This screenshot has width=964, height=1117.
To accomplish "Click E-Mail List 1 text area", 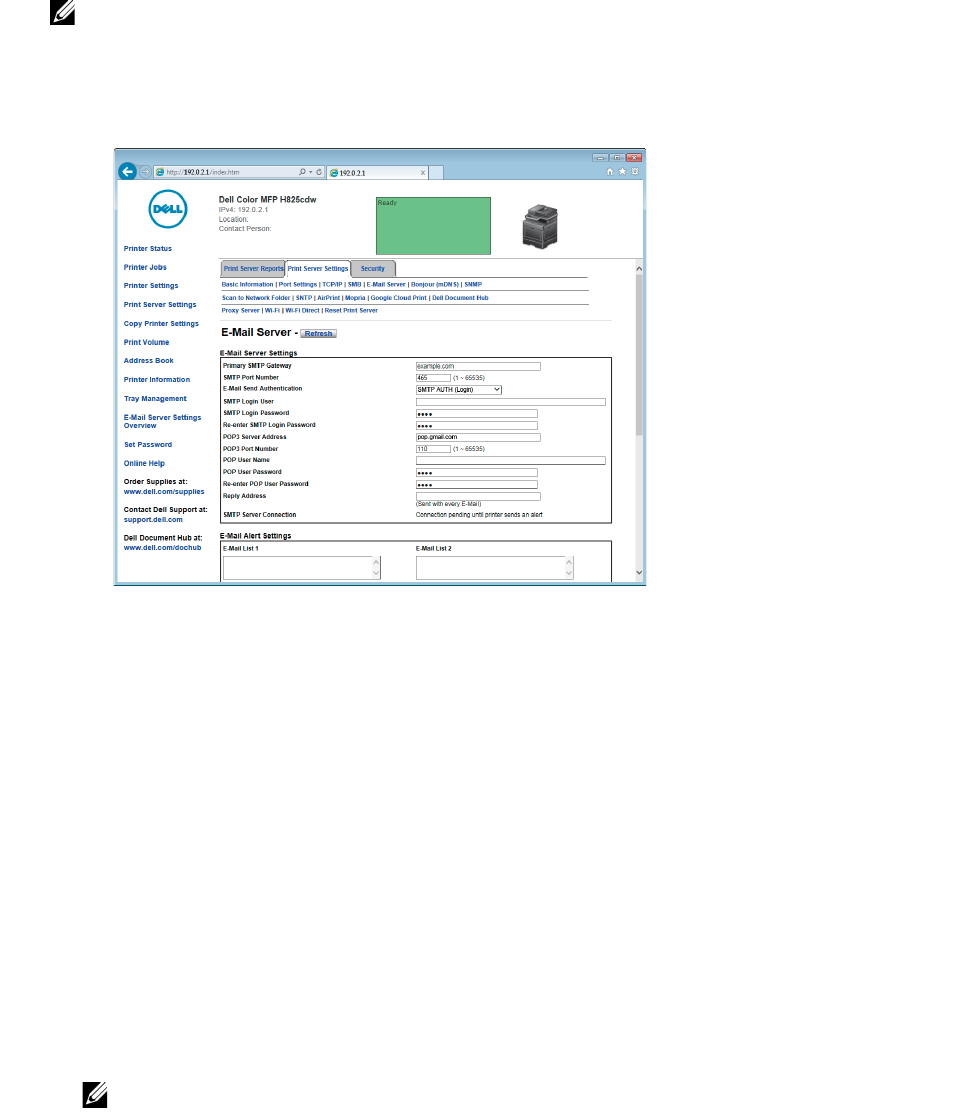I will tap(302, 568).
